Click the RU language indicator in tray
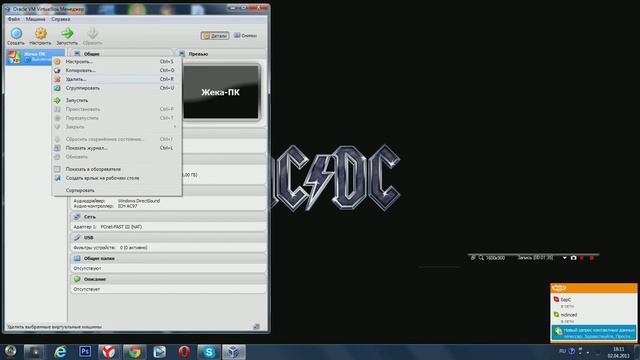Viewport: 640px width, 360px height. click(562, 351)
